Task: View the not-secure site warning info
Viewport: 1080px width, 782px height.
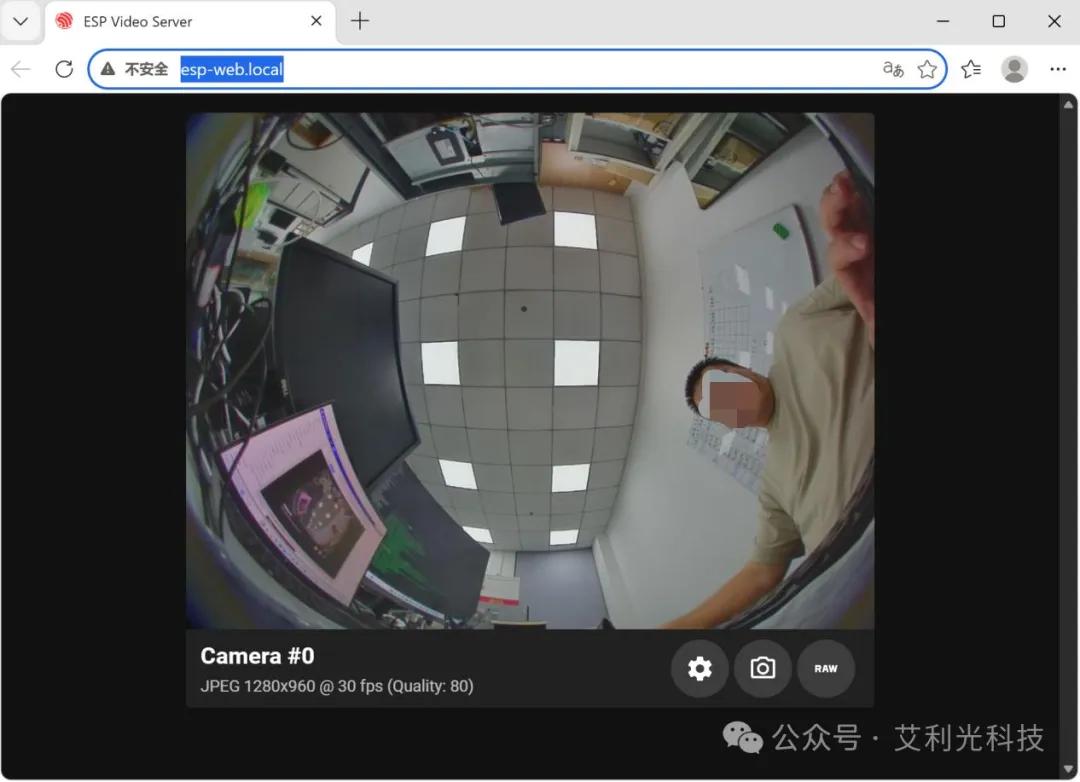Action: point(134,69)
